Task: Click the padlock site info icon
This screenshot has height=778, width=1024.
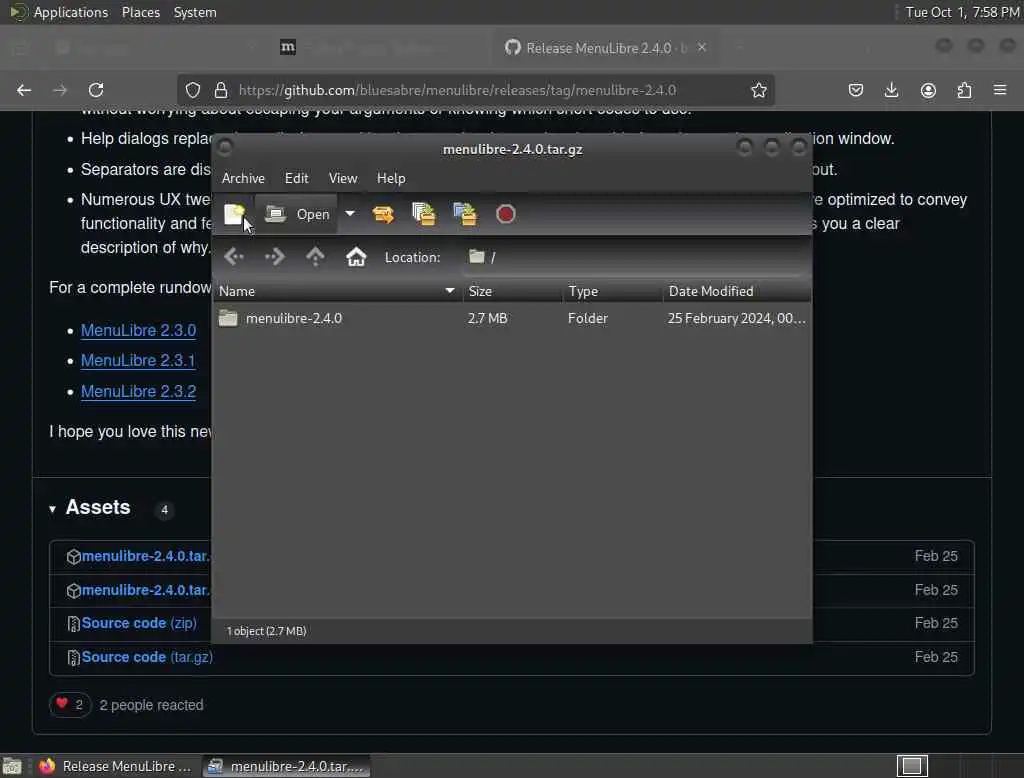Action: [221, 90]
